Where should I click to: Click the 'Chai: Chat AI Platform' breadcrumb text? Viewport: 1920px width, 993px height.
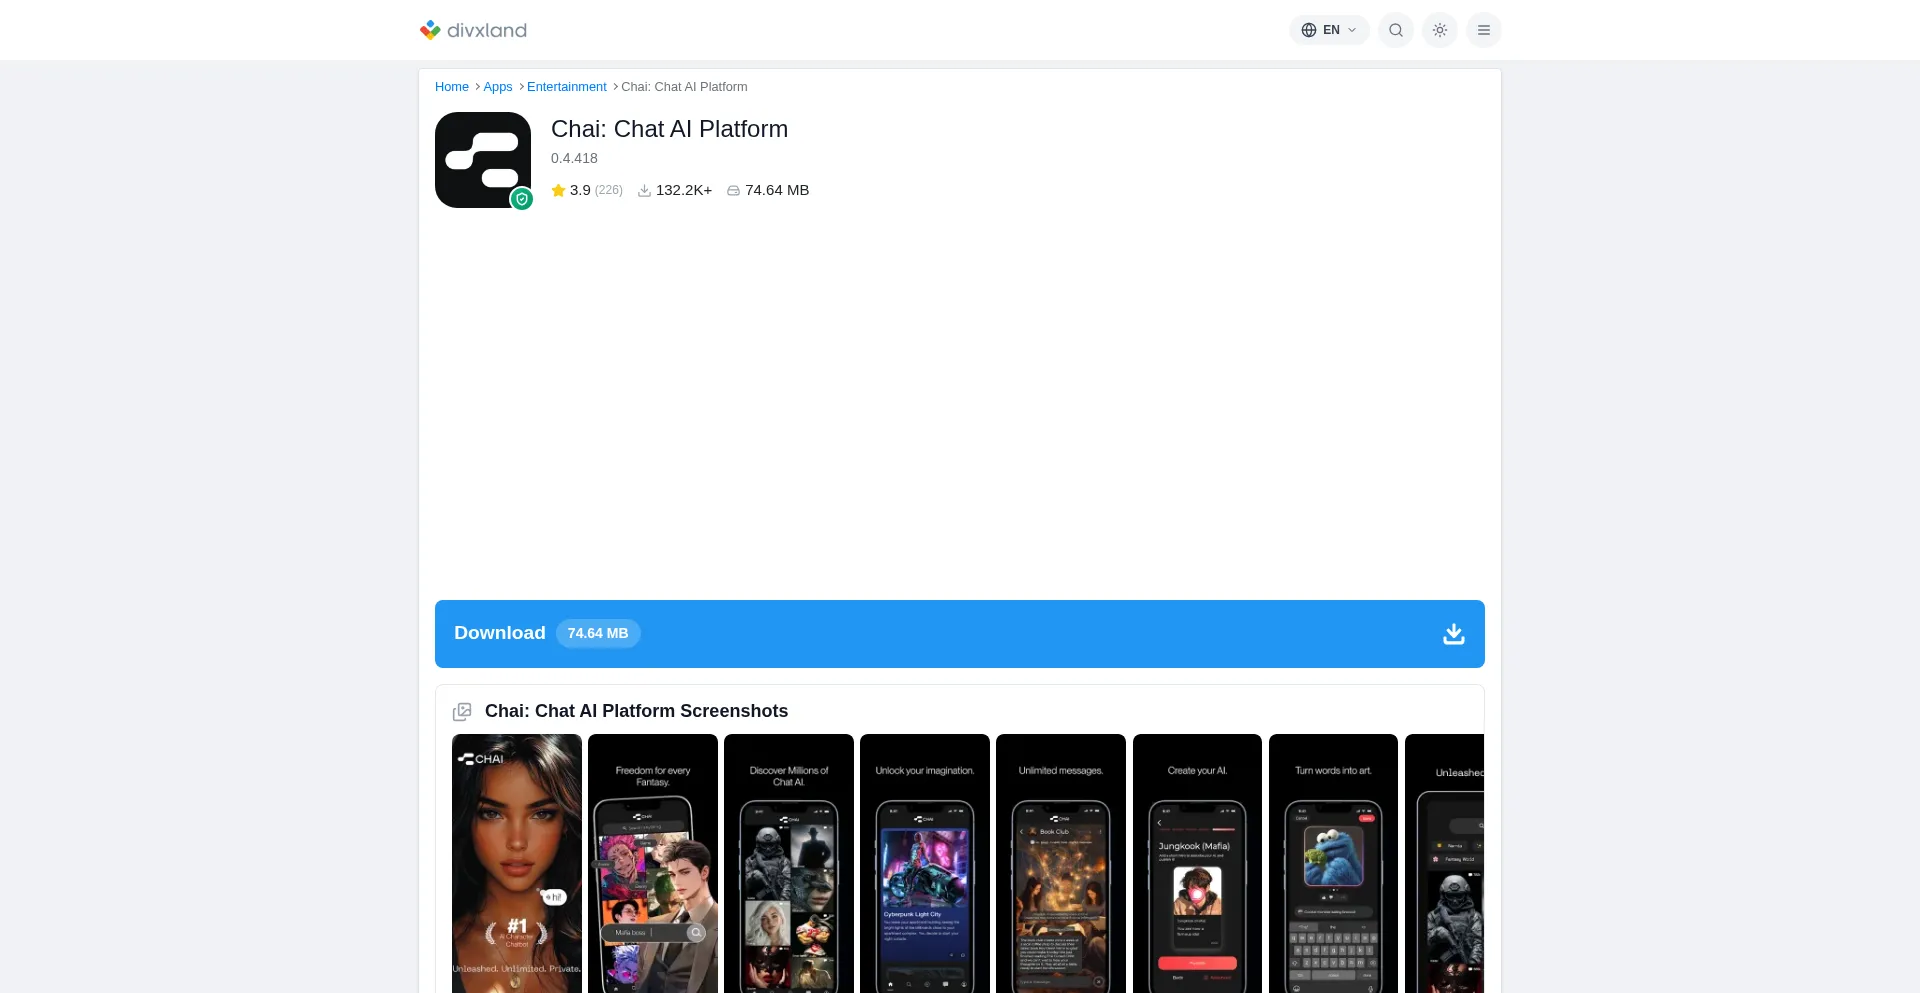click(684, 87)
